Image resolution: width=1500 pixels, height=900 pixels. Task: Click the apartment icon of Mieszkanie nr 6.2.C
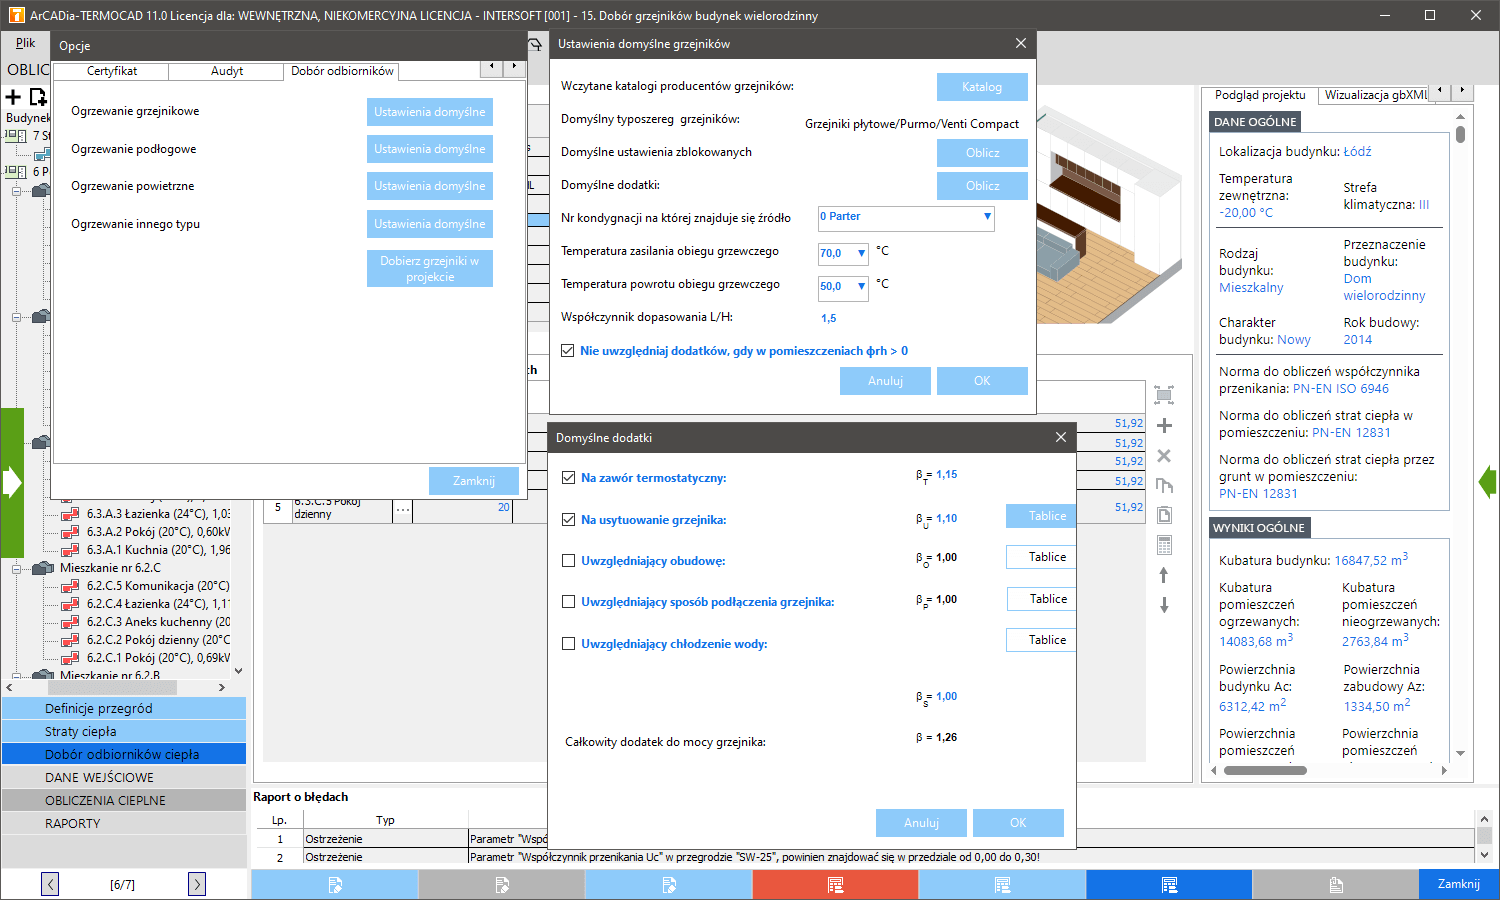tap(42, 568)
